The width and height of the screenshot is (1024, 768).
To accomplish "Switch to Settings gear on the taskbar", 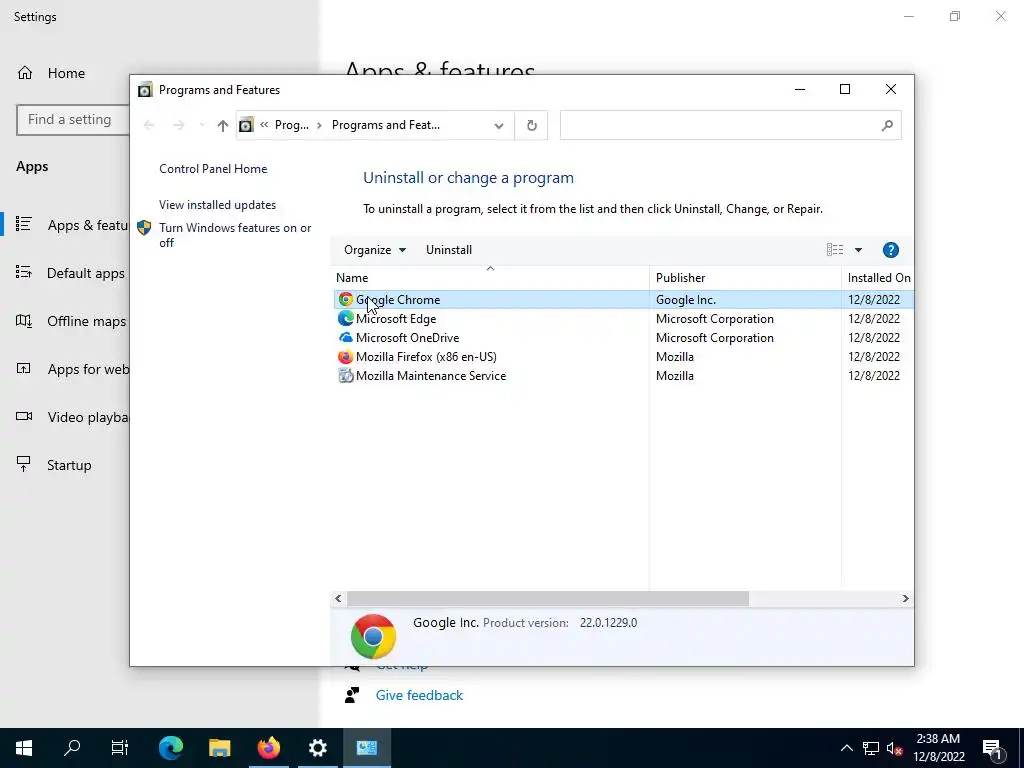I will [x=317, y=748].
